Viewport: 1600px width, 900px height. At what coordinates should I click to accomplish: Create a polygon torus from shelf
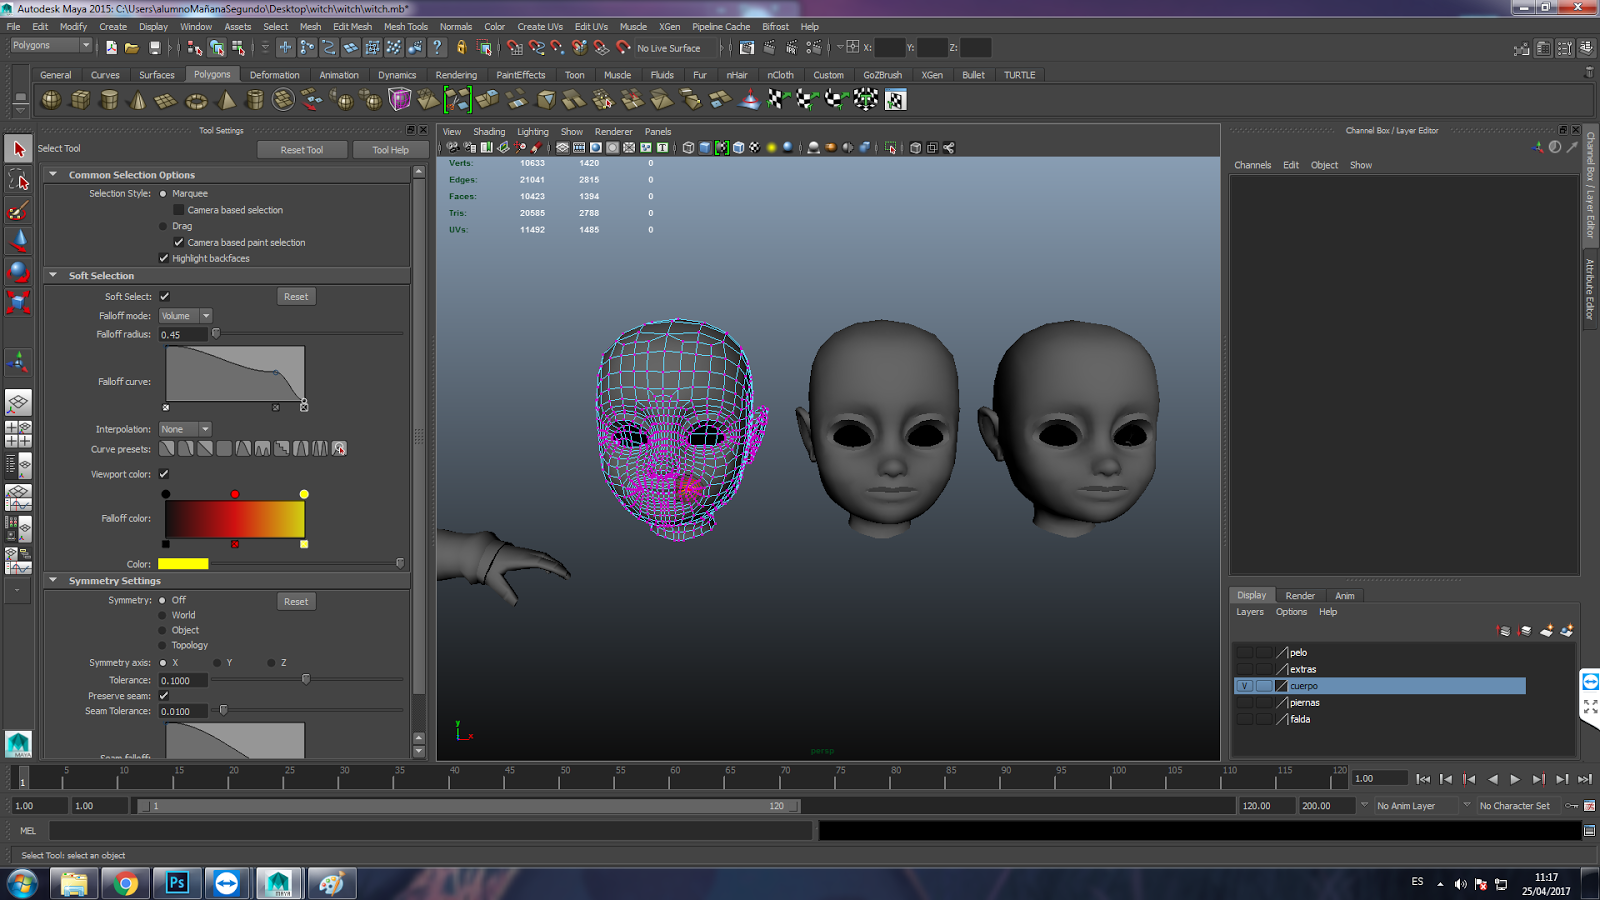[196, 100]
